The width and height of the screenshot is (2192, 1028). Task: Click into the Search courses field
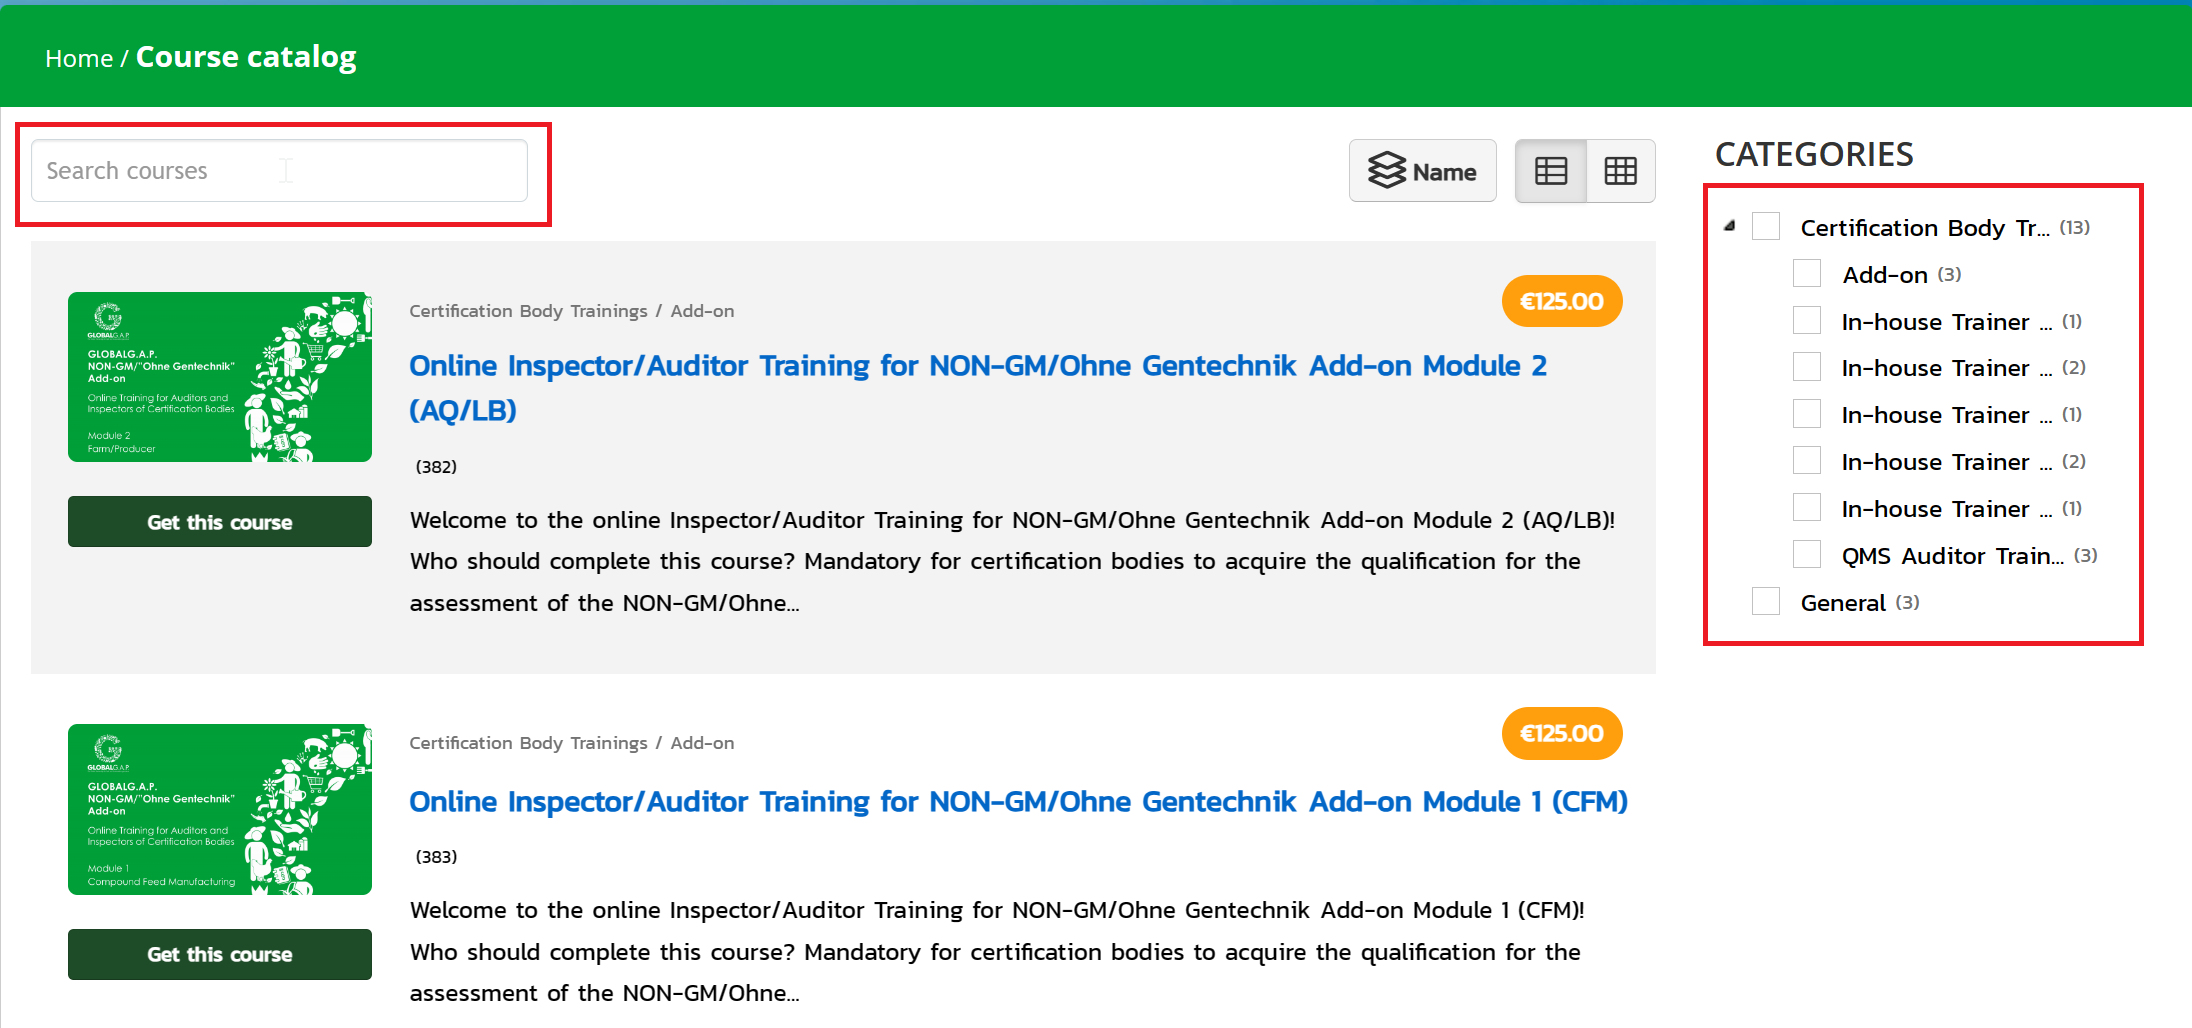click(x=279, y=171)
